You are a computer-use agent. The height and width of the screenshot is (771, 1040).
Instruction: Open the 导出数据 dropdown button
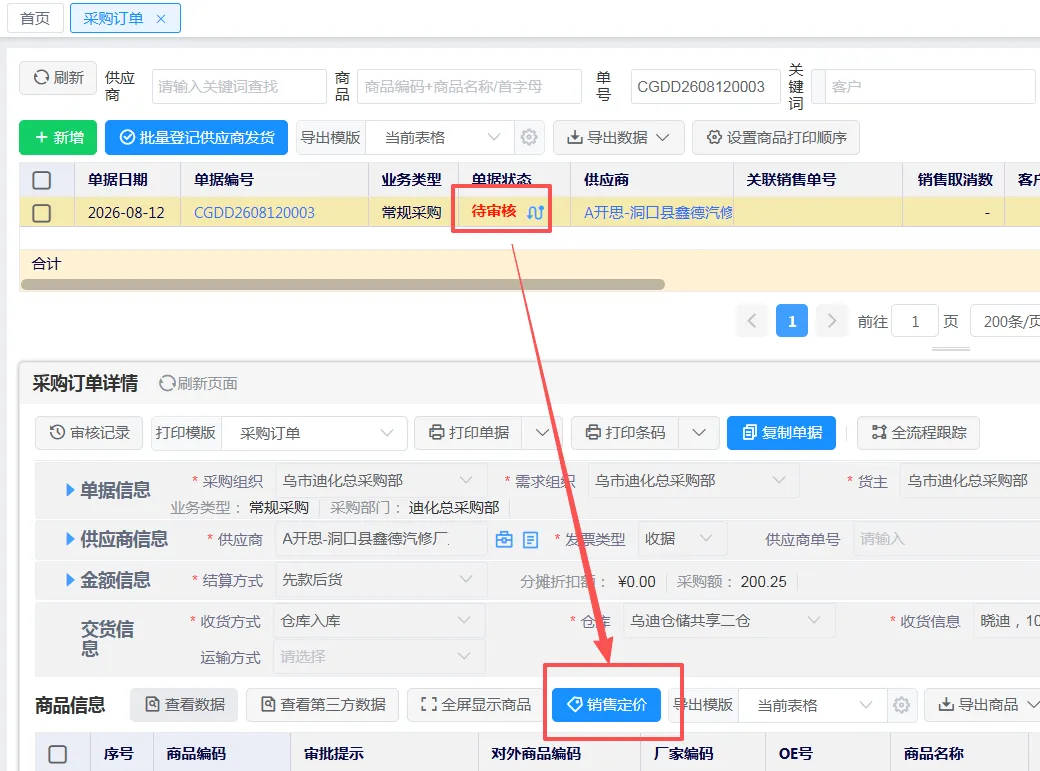click(618, 137)
